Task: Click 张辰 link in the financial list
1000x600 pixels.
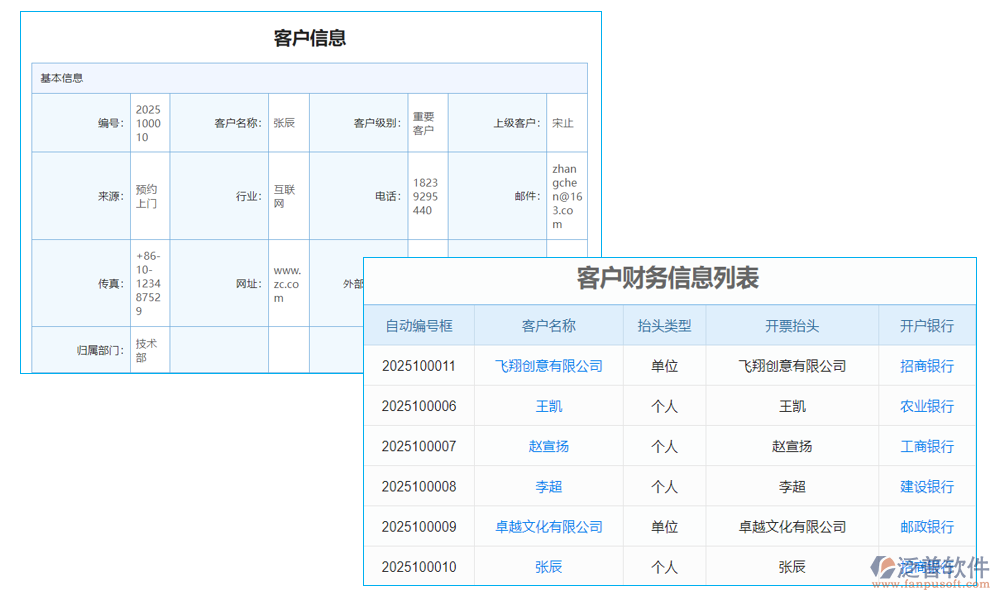Action: click(x=548, y=566)
